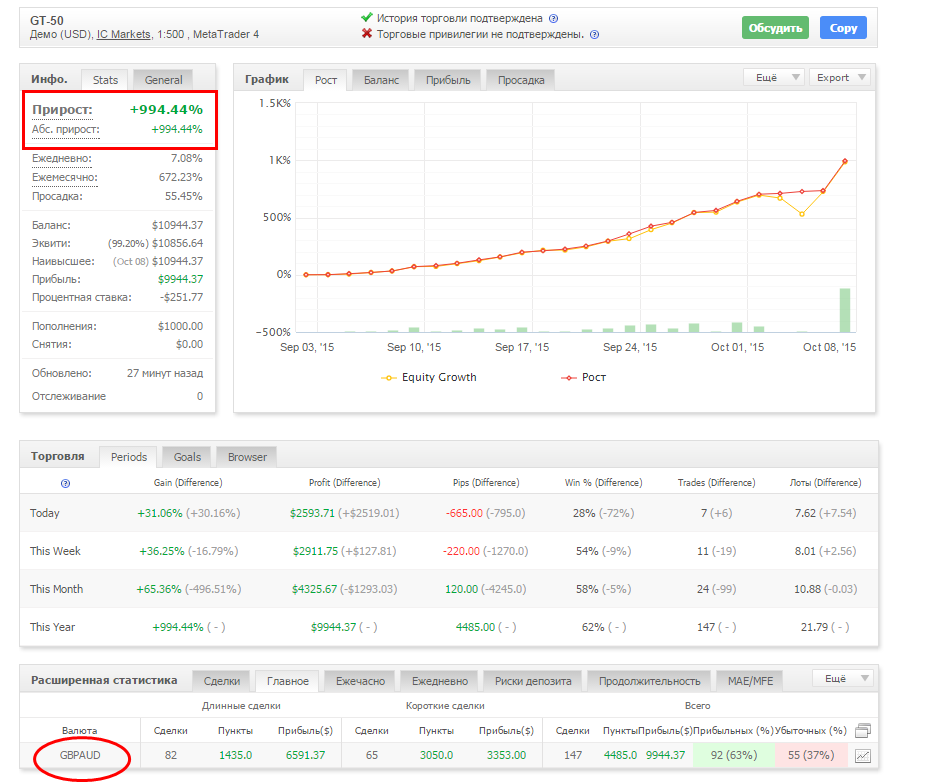The height and width of the screenshot is (784, 931).
Task: Open the Продолжительность tab
Action: coord(650,681)
